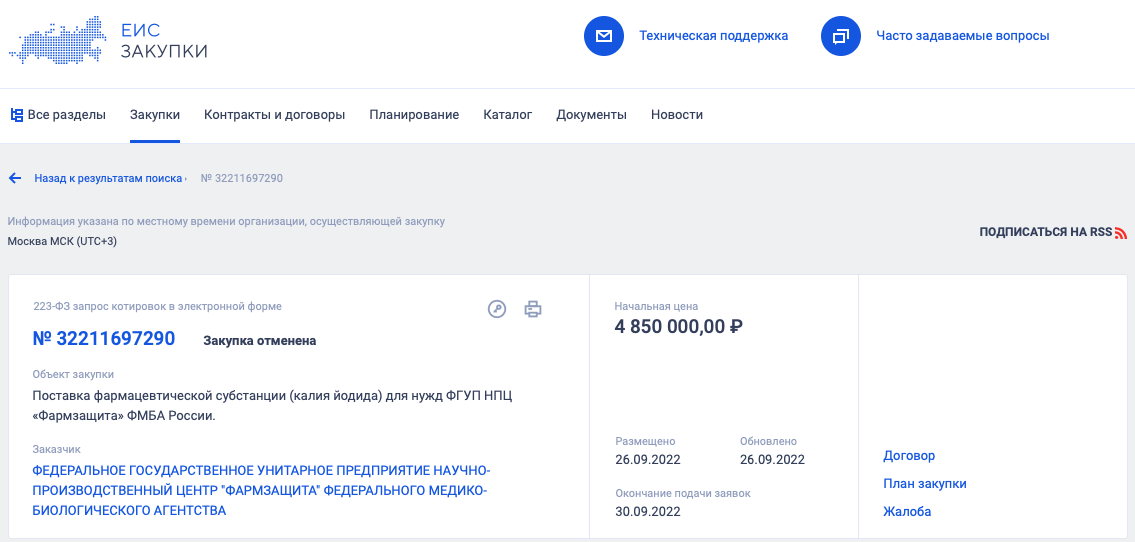Click the Москва МСК (UTC+3) text
Image resolution: width=1135 pixels, height=542 pixels.
coord(62,241)
